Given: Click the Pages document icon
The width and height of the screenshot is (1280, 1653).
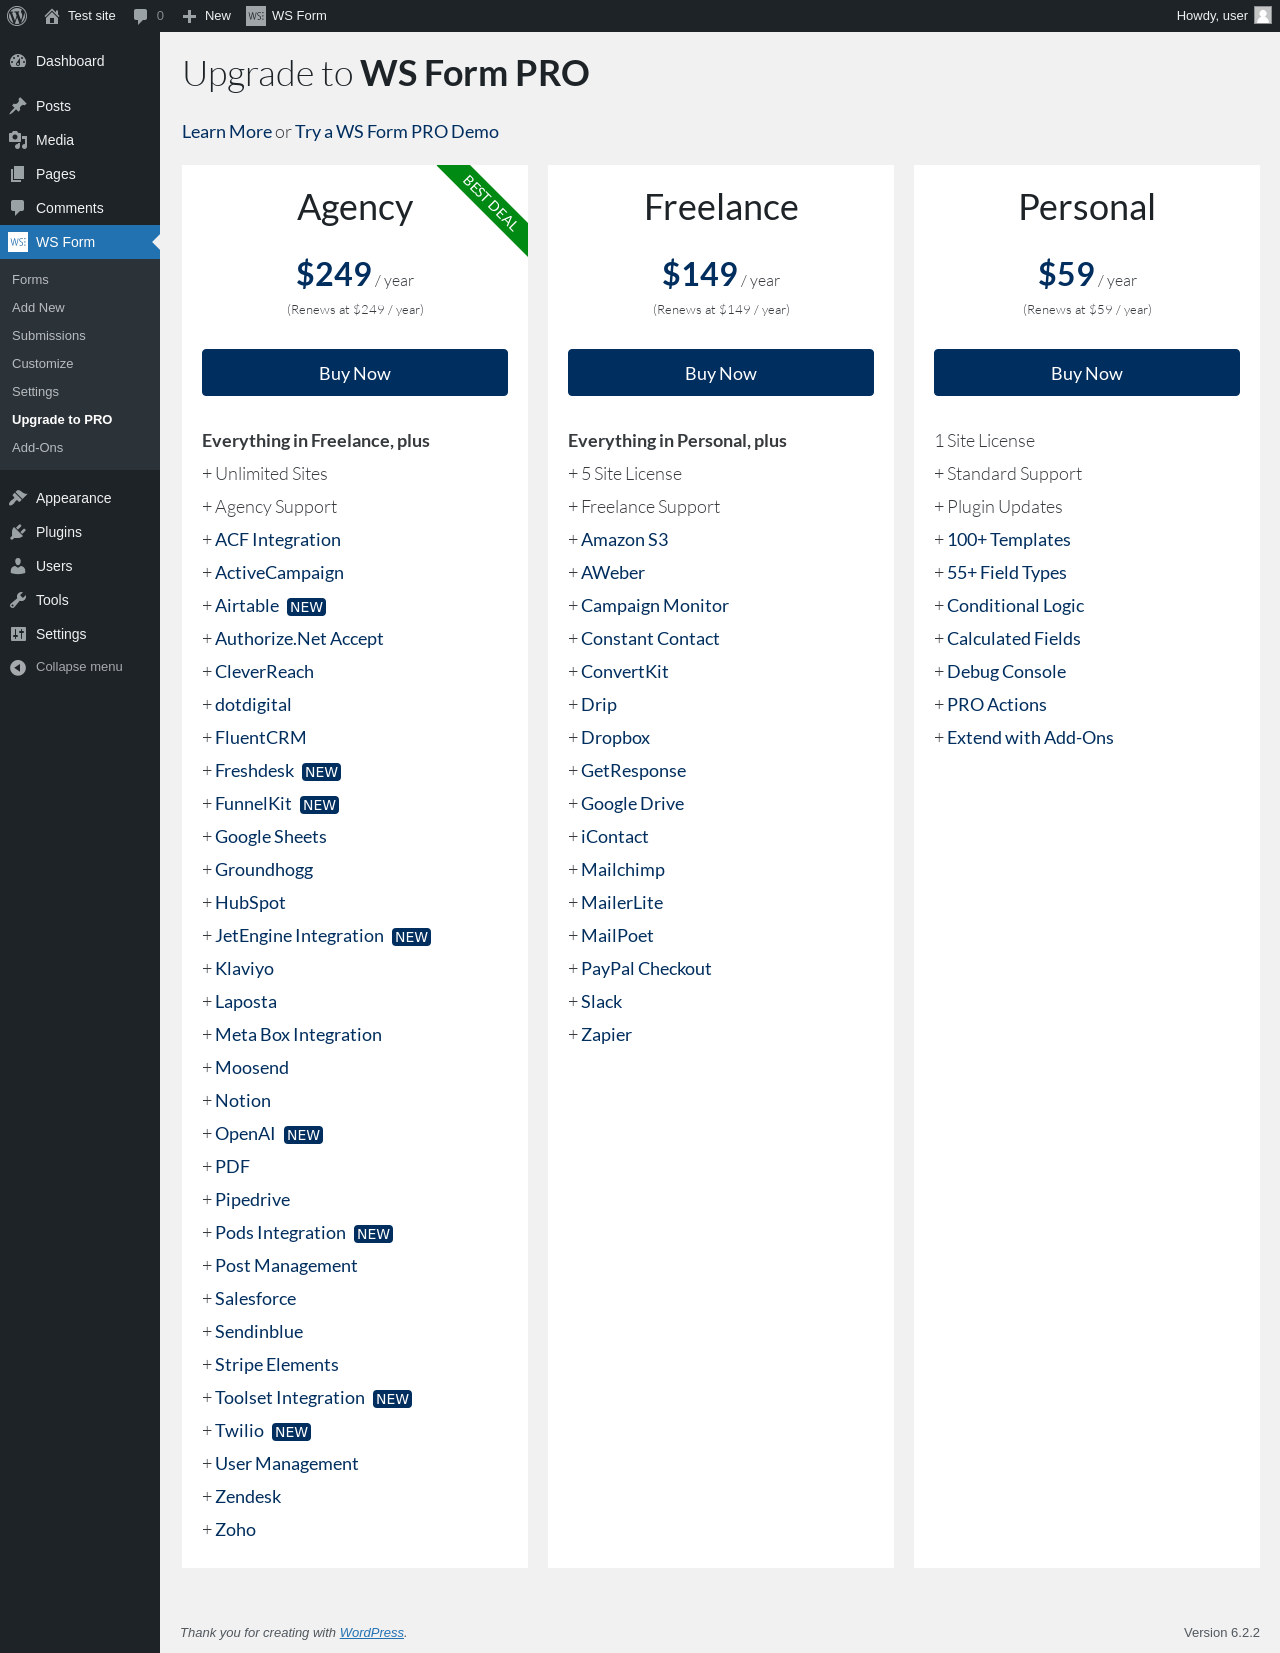Looking at the screenshot, I should tap(18, 174).
